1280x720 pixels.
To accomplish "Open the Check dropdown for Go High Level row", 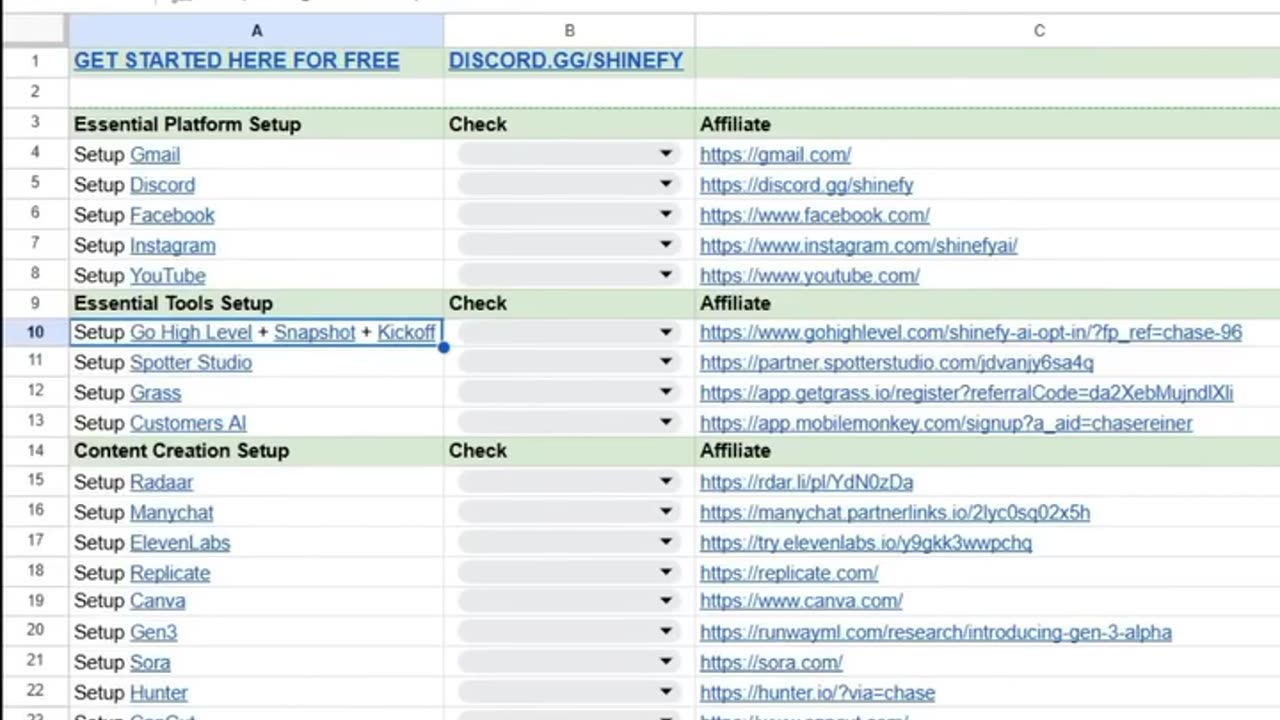I will click(567, 332).
